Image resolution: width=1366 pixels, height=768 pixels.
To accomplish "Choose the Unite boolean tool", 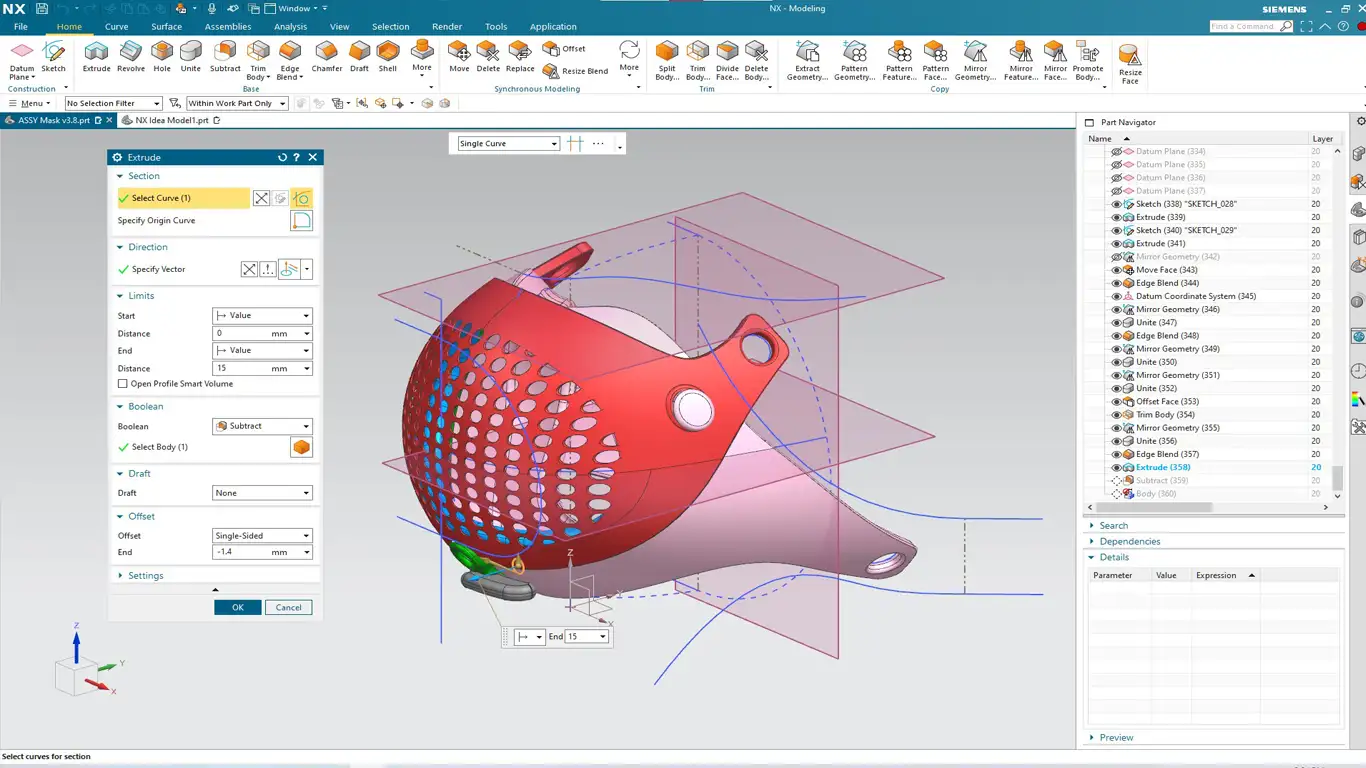I will click(x=190, y=56).
